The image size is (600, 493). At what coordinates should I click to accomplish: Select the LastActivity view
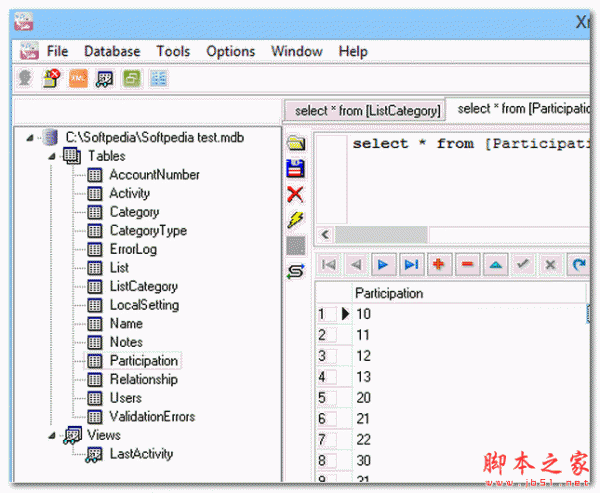tap(144, 454)
